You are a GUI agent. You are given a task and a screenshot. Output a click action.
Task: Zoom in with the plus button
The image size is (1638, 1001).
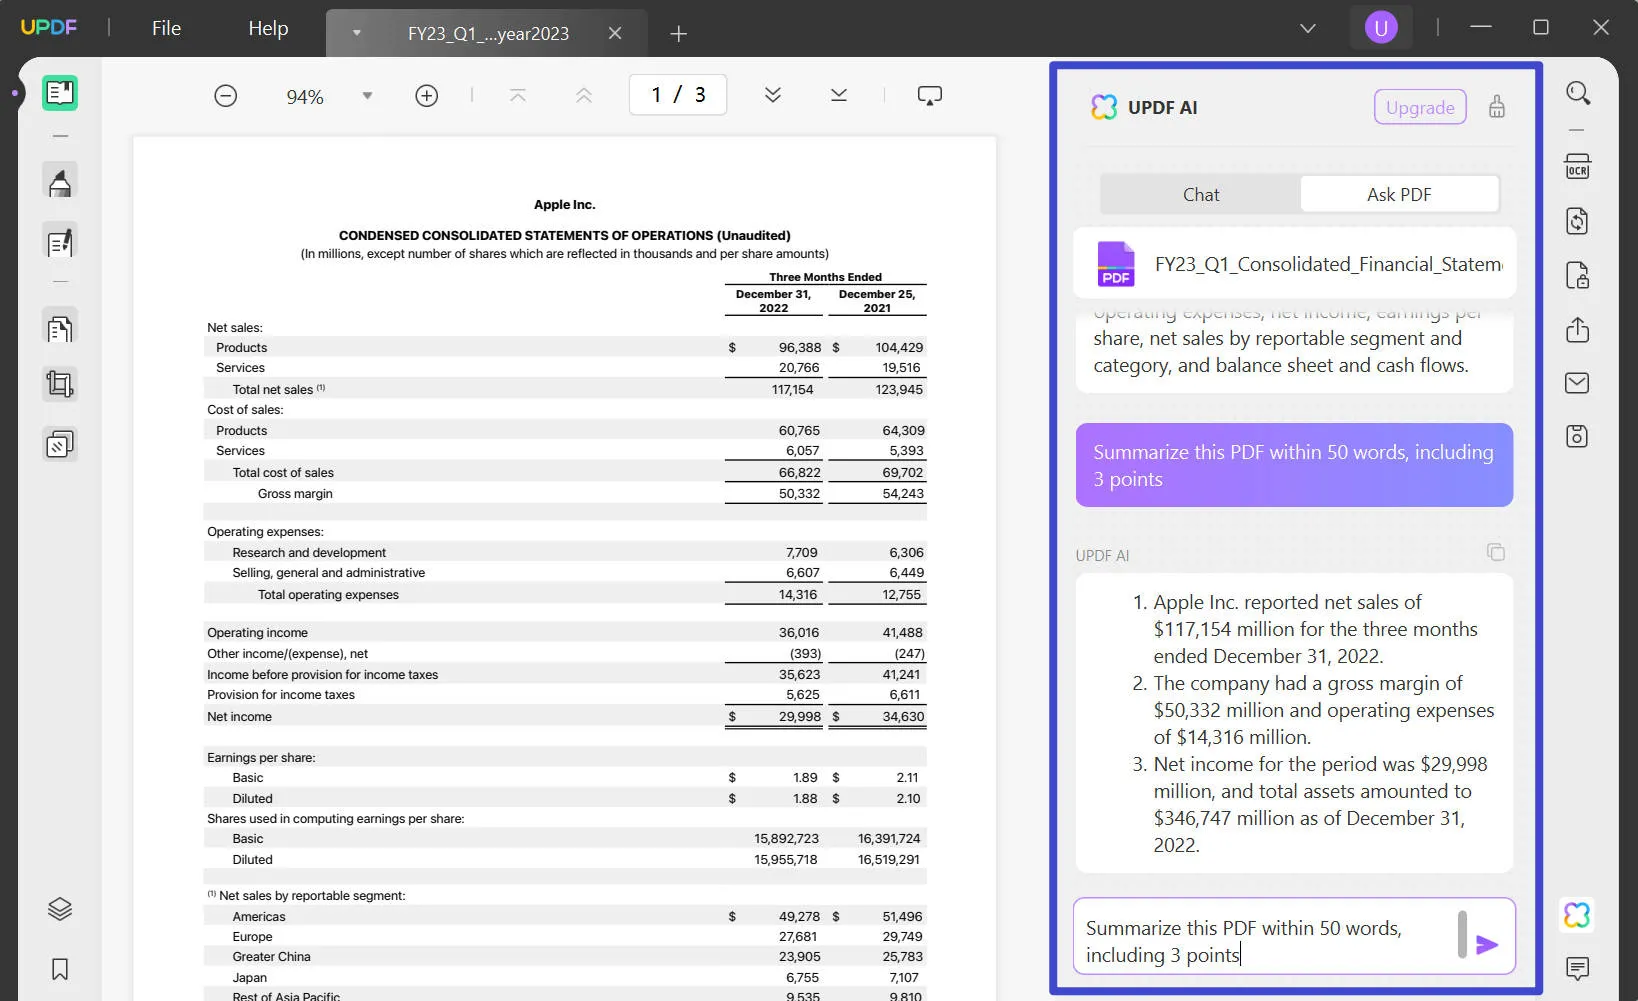click(426, 96)
